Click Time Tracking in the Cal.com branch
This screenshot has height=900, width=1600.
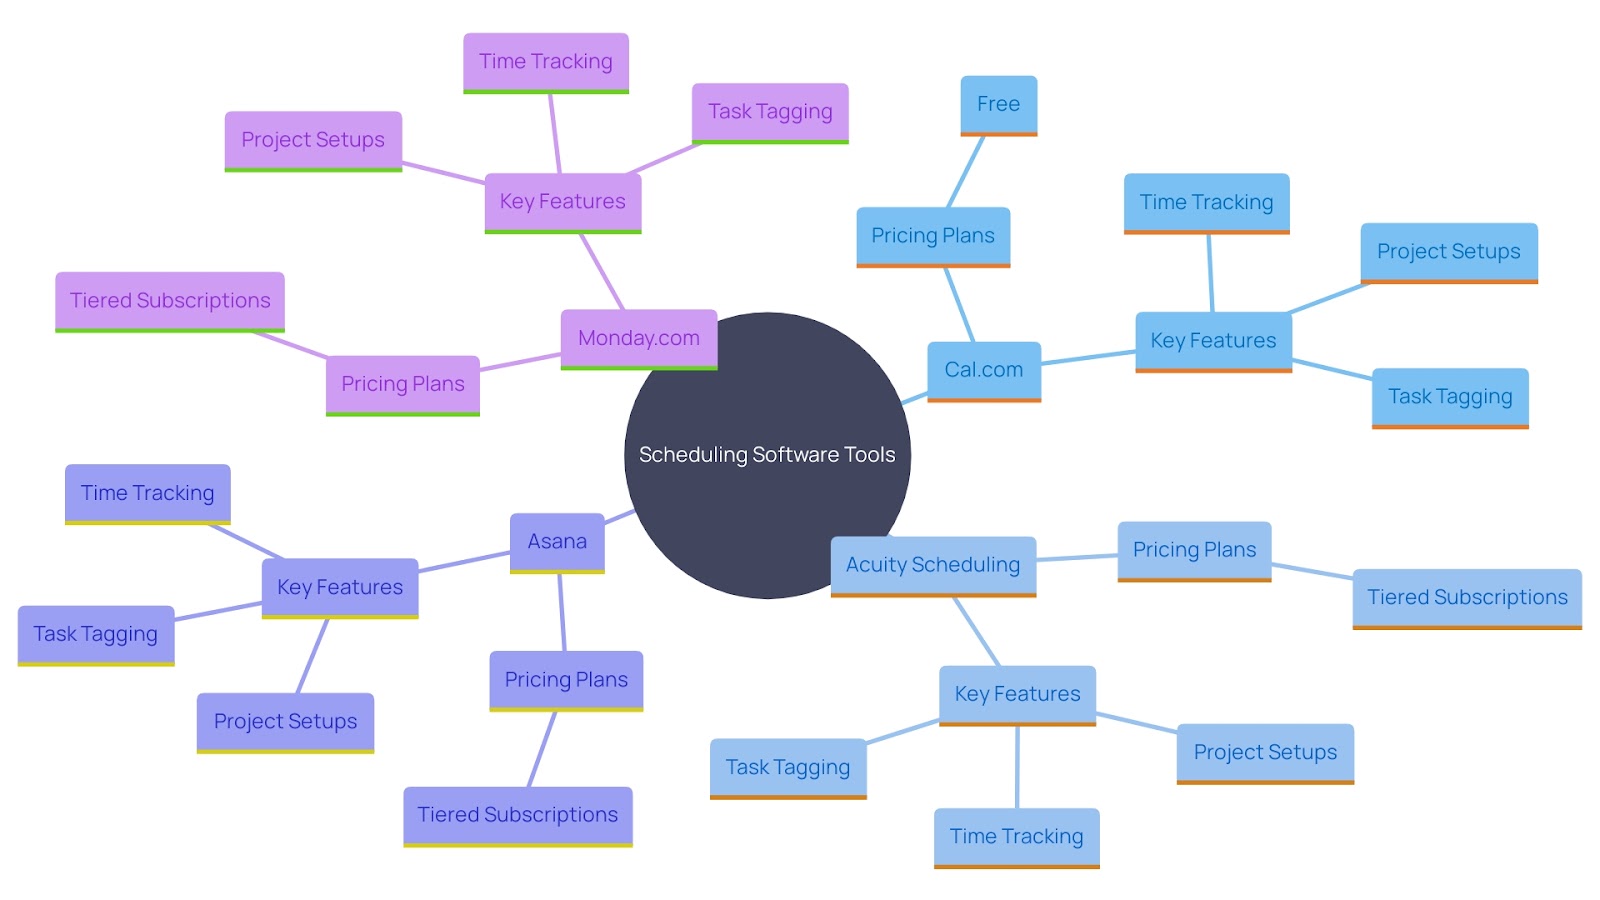pyautogui.click(x=1207, y=204)
